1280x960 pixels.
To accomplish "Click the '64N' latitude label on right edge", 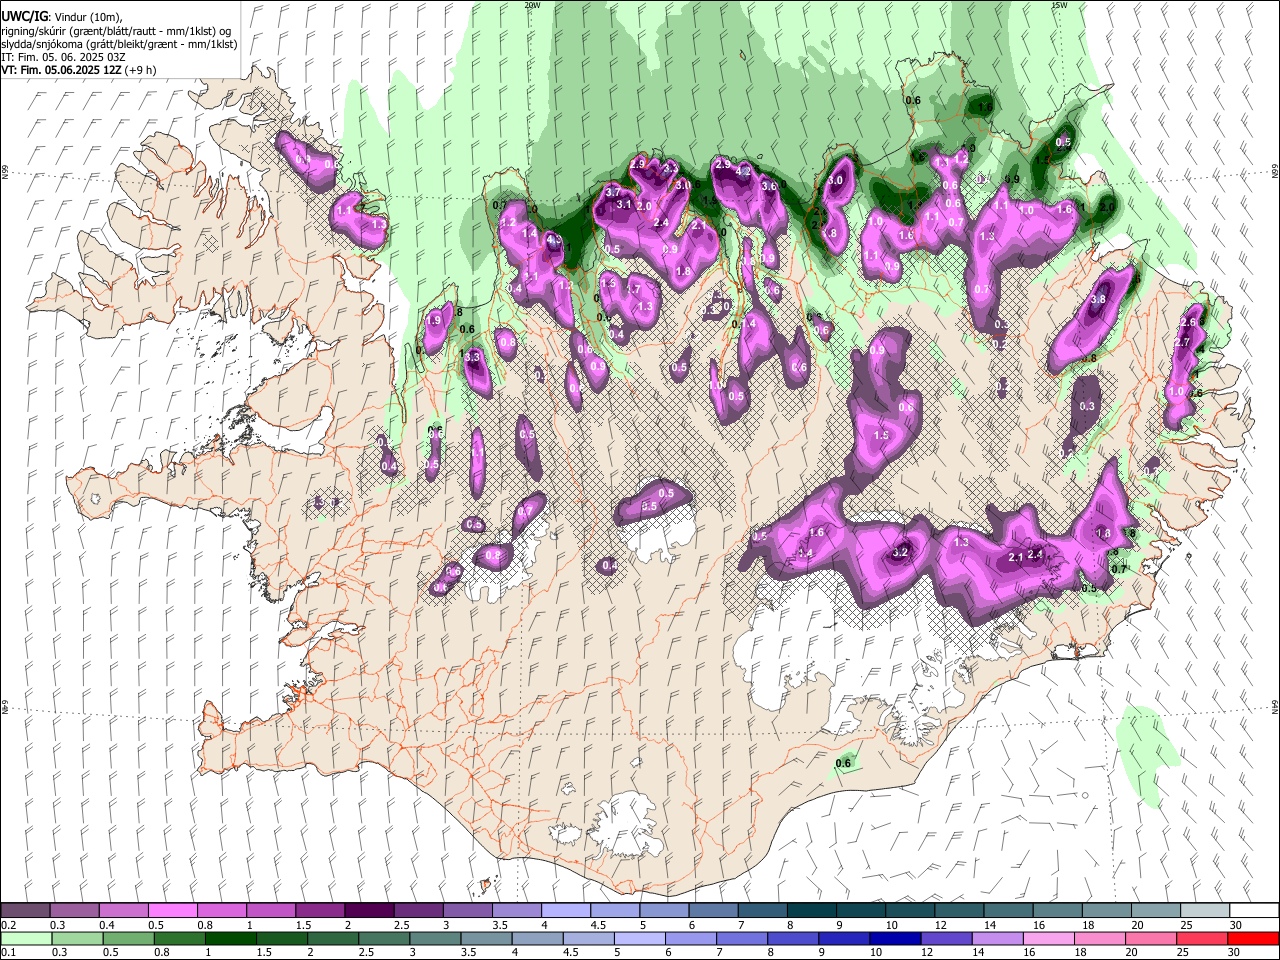I will pyautogui.click(x=1275, y=706).
